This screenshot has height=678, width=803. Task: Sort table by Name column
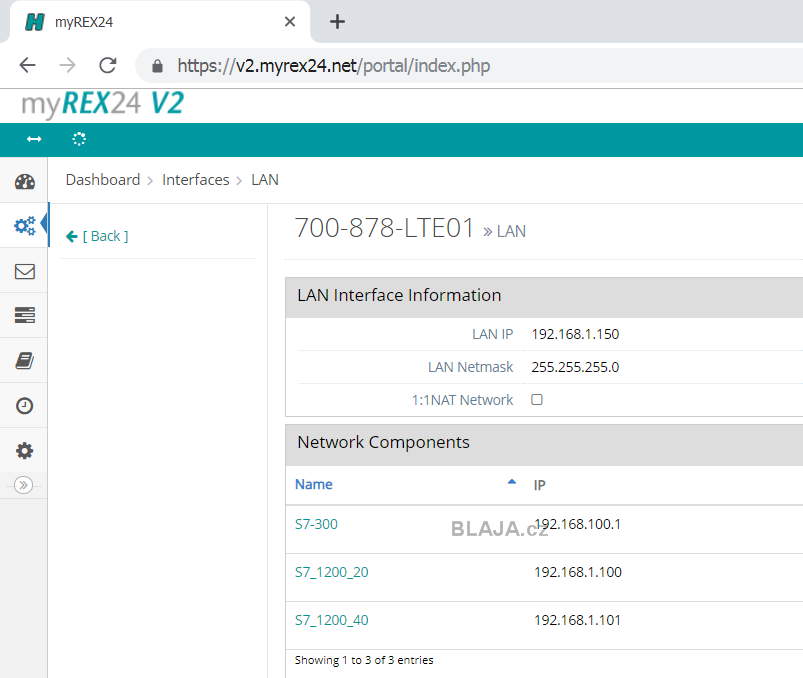tap(313, 484)
